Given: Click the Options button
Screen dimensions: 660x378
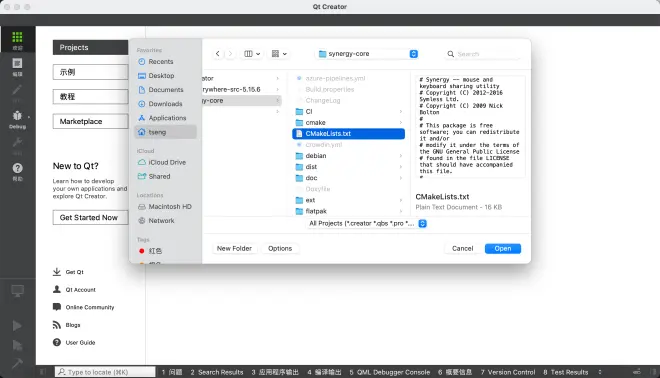Looking at the screenshot, I should click(280, 248).
